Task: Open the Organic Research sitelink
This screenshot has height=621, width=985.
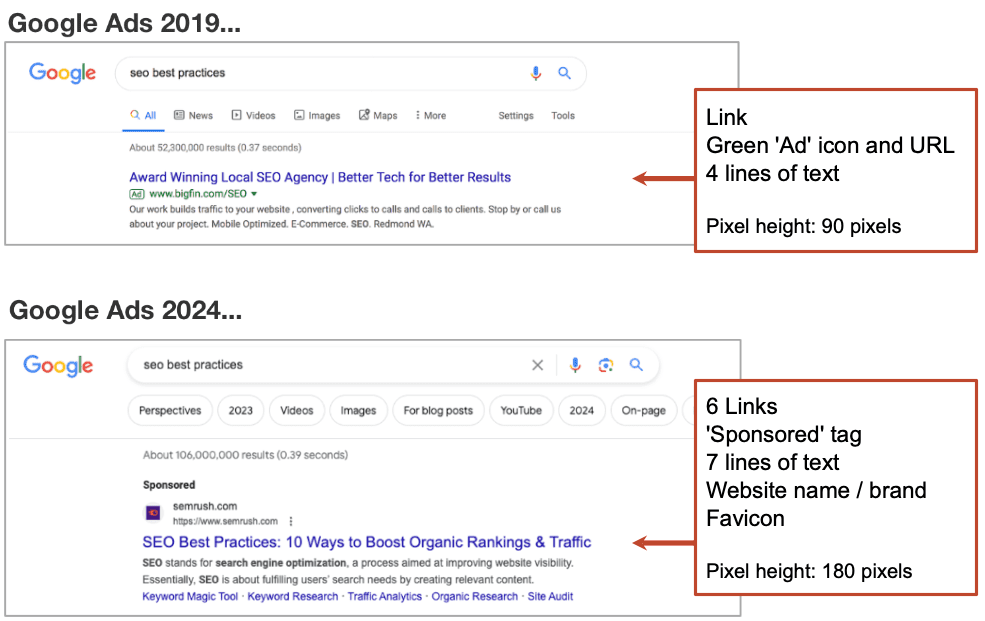Action: point(474,597)
